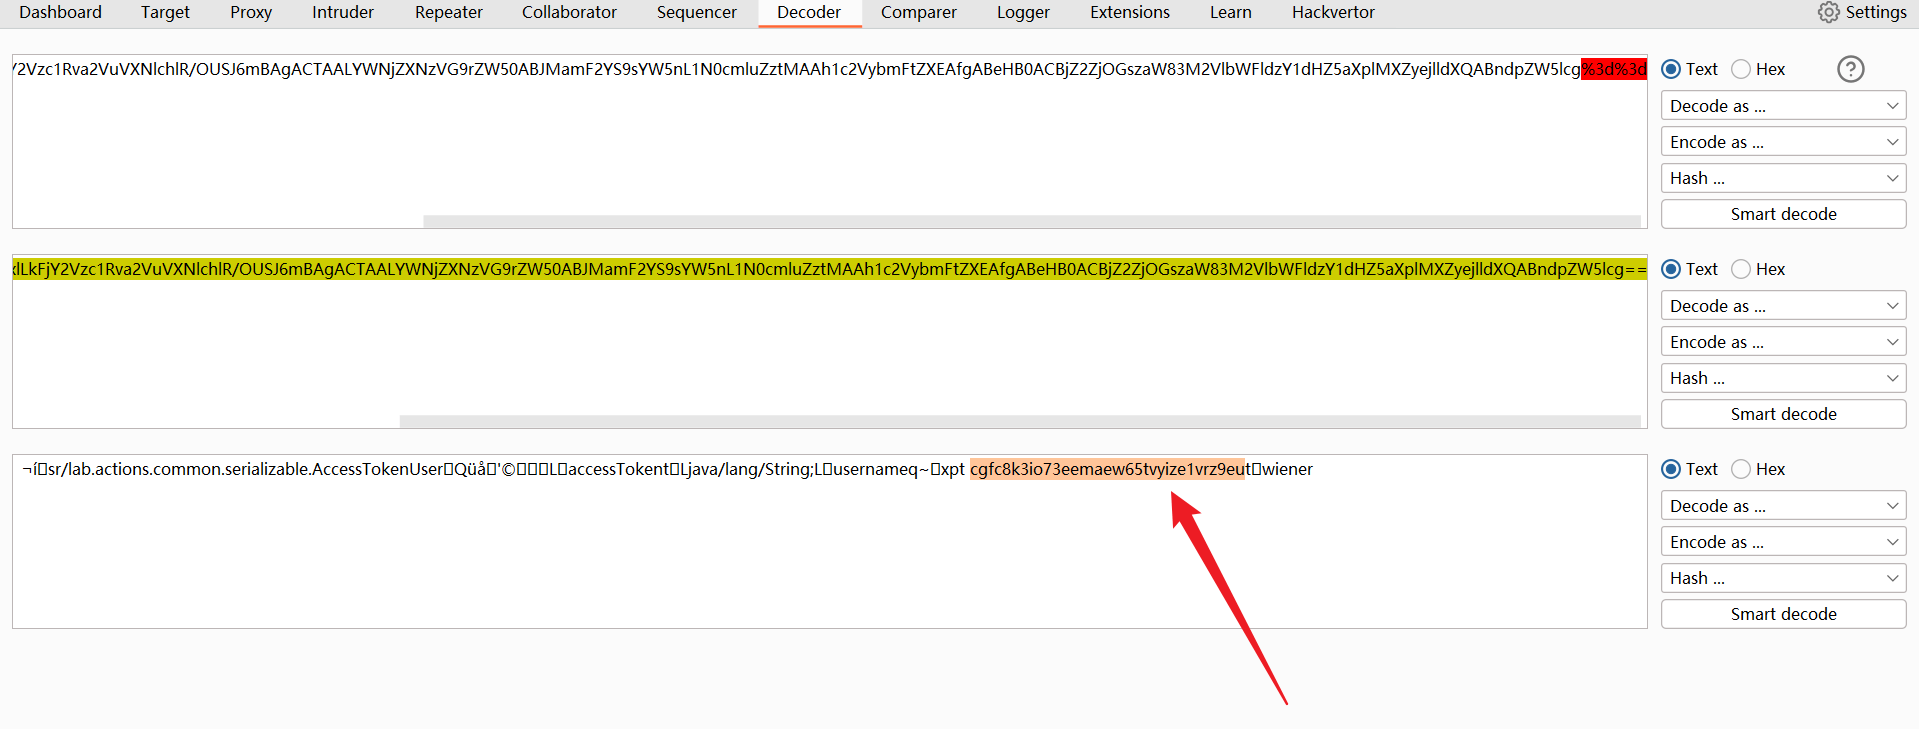Expand 'Decode as' dropdown in third panel
The image size is (1920, 729).
[1783, 506]
